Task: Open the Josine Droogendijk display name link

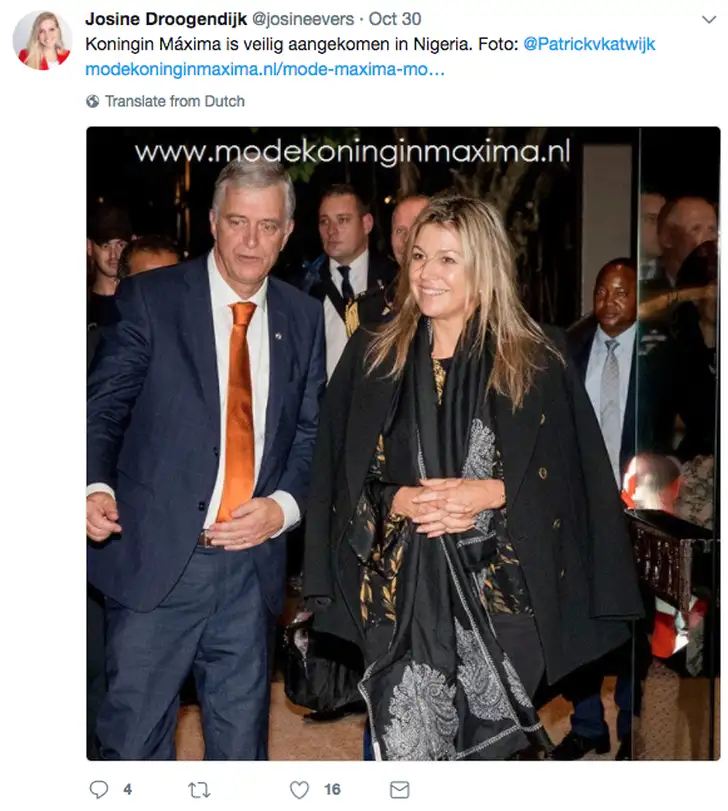Action: click(166, 19)
